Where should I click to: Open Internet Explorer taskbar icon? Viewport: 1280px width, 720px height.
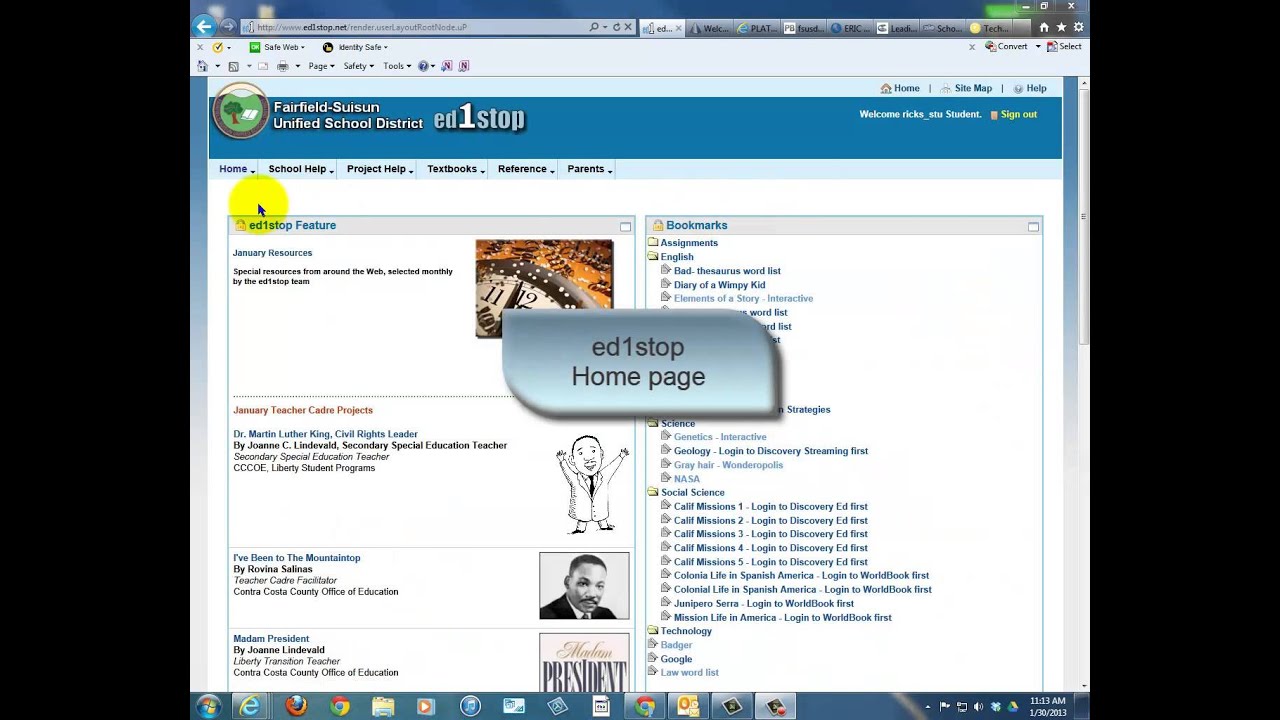(250, 706)
